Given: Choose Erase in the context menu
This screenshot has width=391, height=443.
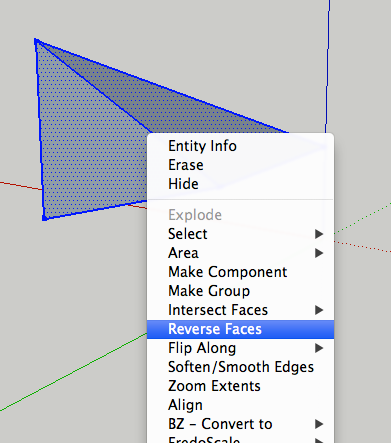Looking at the screenshot, I should (x=240, y=165).
